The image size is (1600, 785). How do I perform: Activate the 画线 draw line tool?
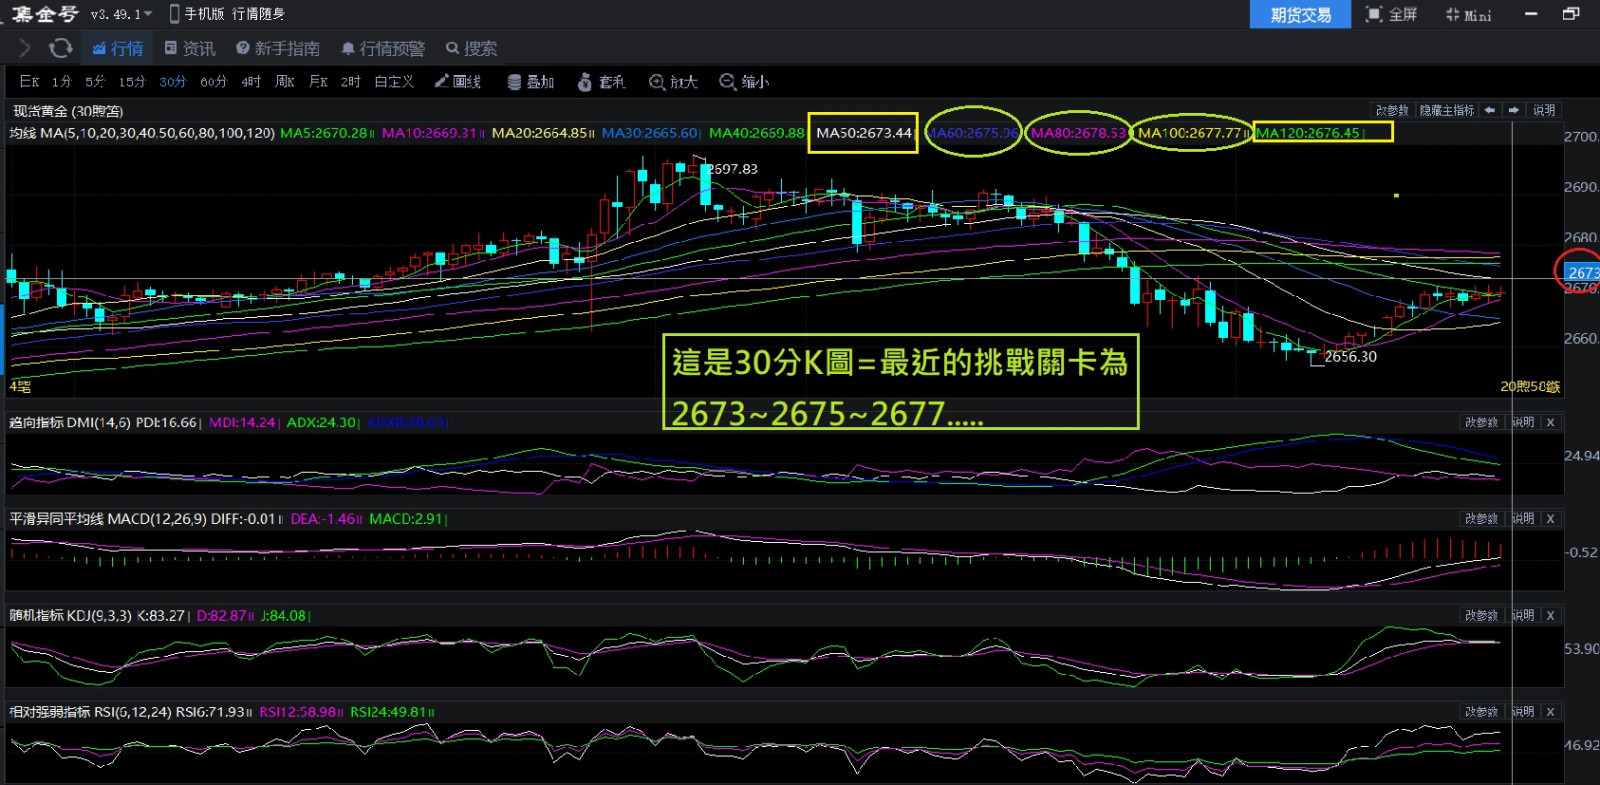[458, 82]
